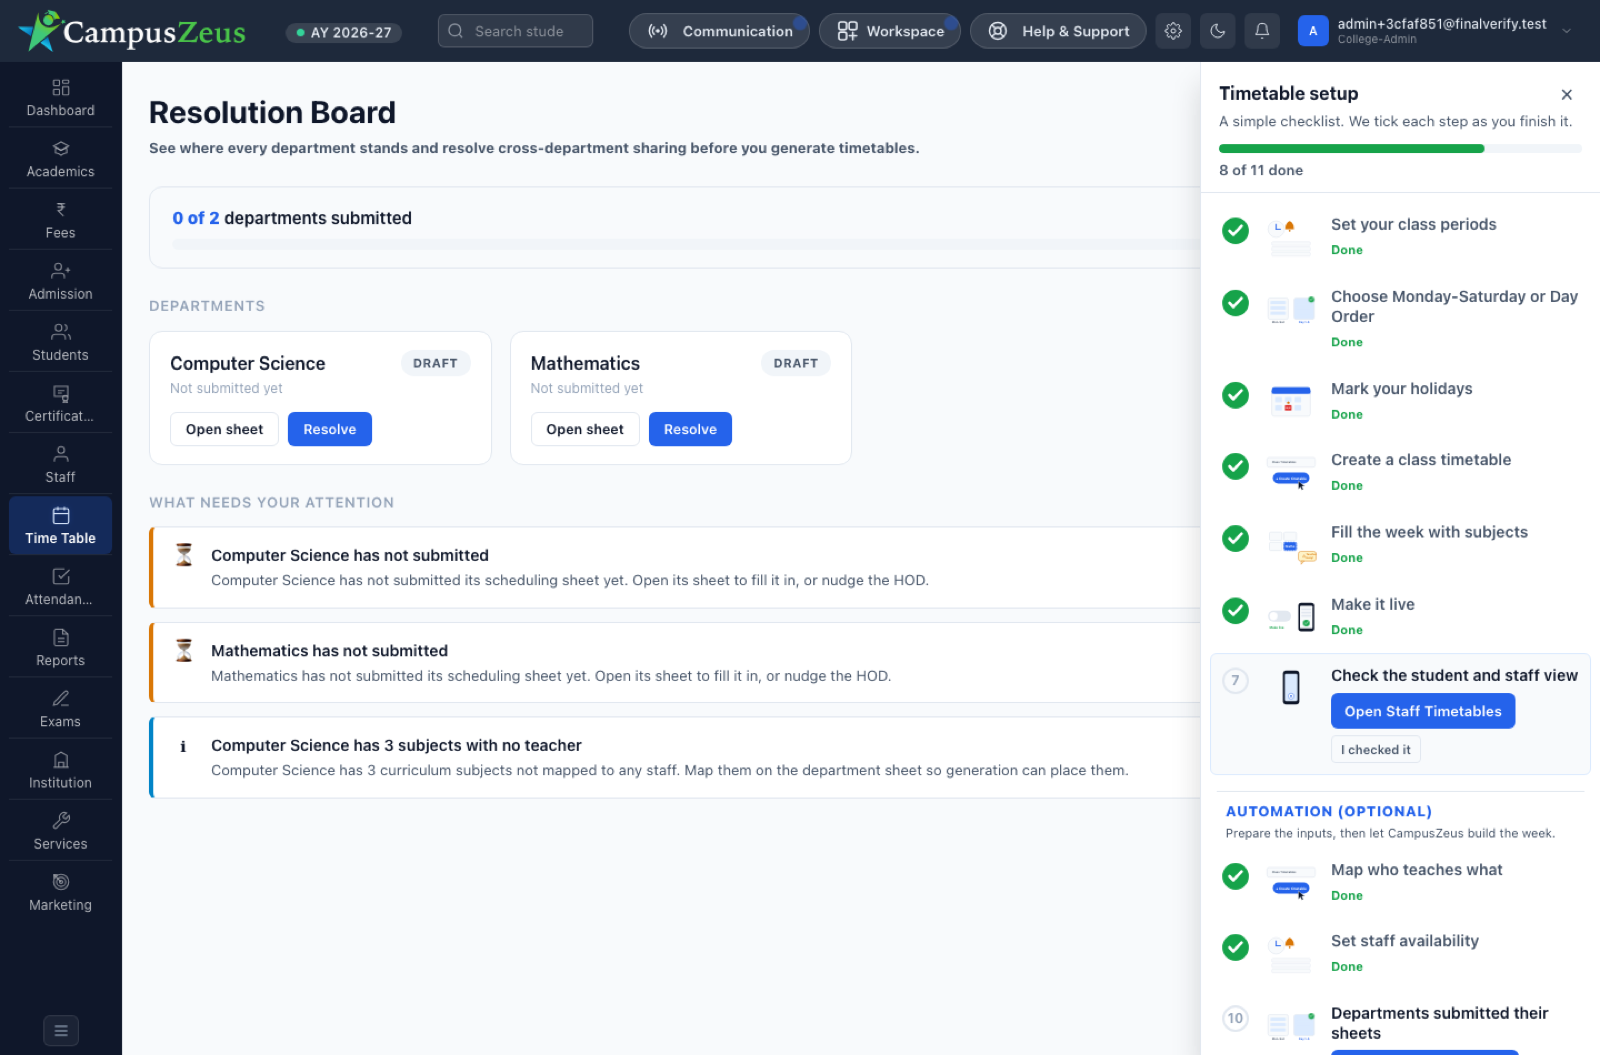Open 'Mathematics has not submitted' alert
This screenshot has height=1055, width=1600.
click(x=676, y=663)
